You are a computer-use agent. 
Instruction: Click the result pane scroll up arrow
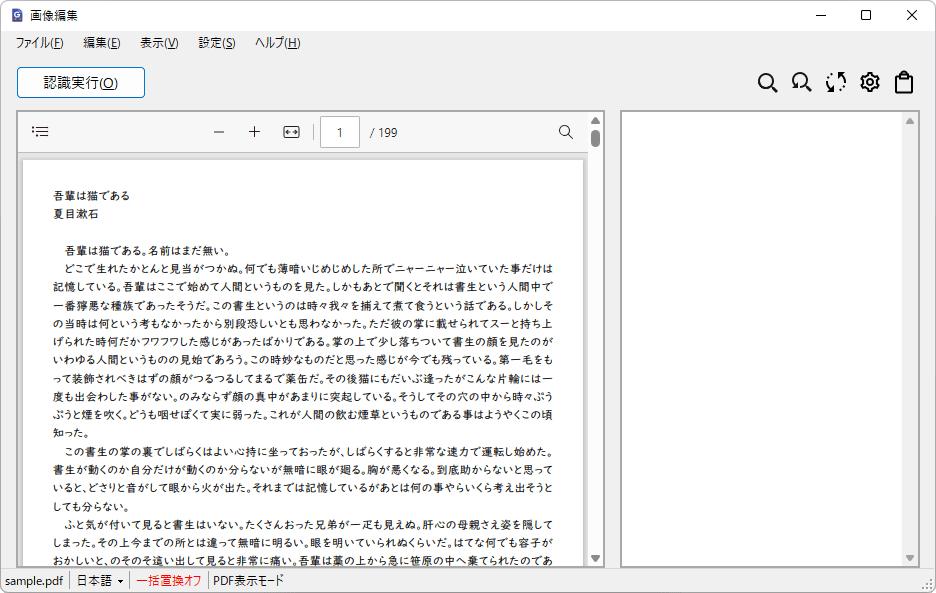click(x=910, y=121)
